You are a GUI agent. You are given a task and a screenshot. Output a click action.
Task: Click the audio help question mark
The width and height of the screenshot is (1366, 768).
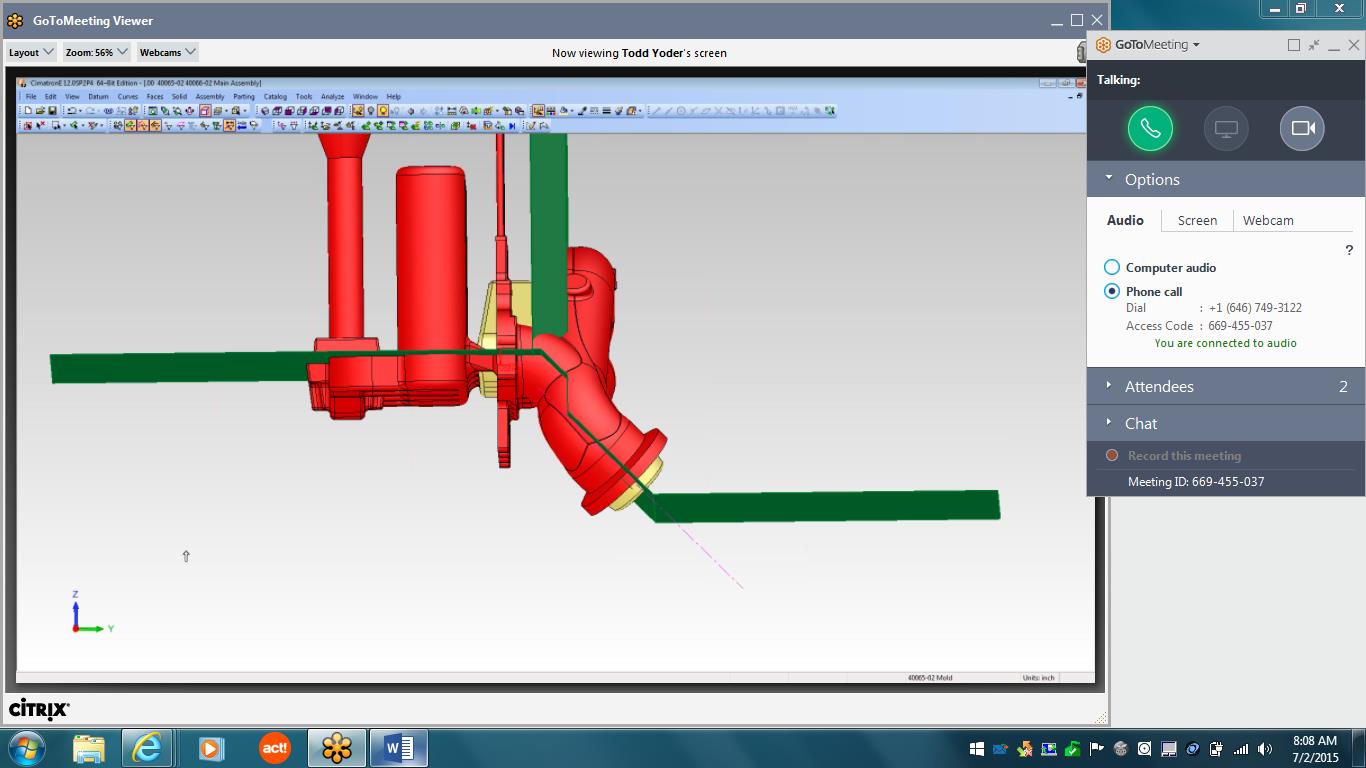pyautogui.click(x=1349, y=250)
